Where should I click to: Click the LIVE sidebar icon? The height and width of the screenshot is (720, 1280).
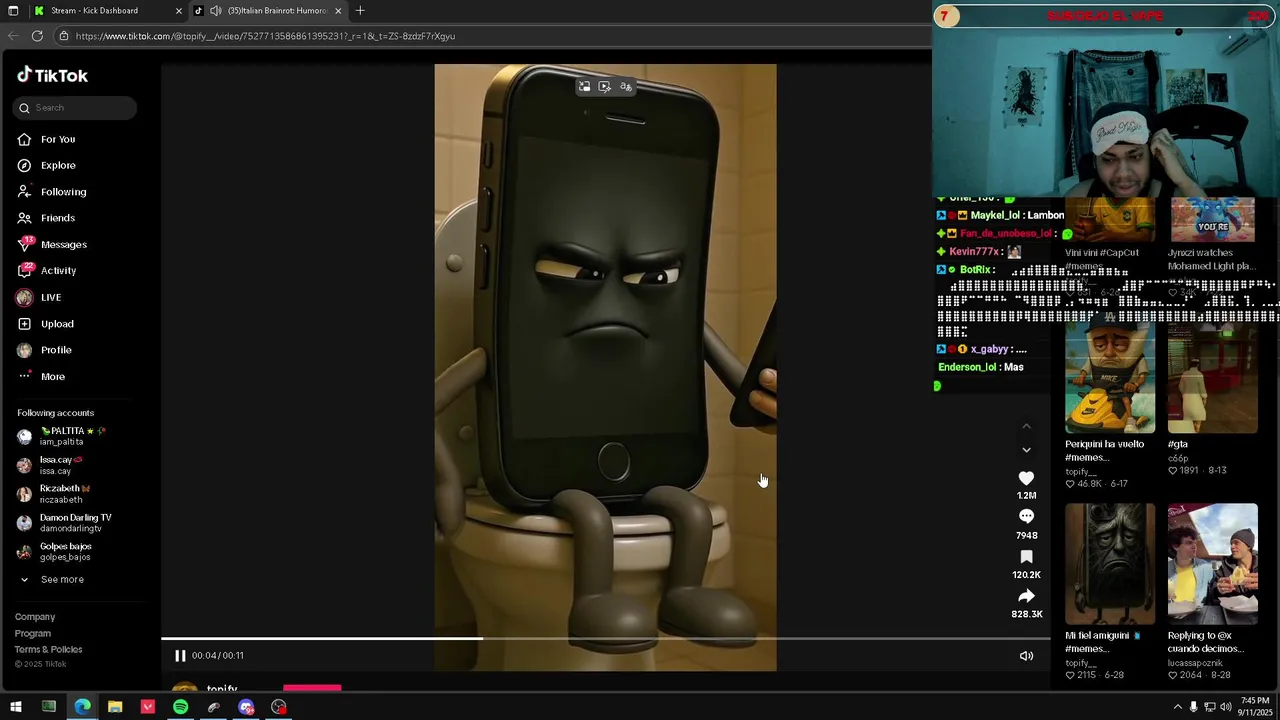tap(24, 297)
